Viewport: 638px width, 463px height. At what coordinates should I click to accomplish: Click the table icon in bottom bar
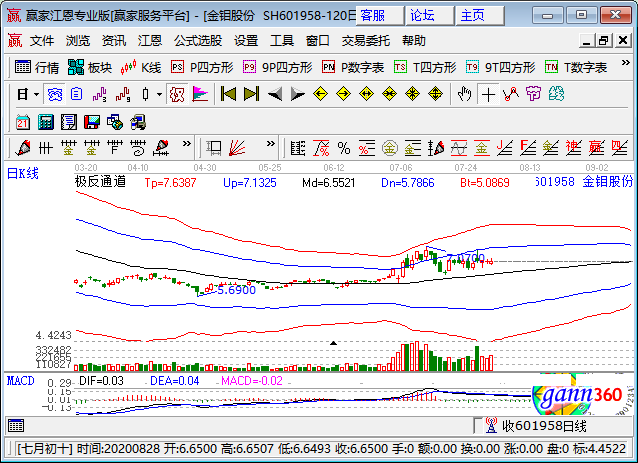point(16,426)
